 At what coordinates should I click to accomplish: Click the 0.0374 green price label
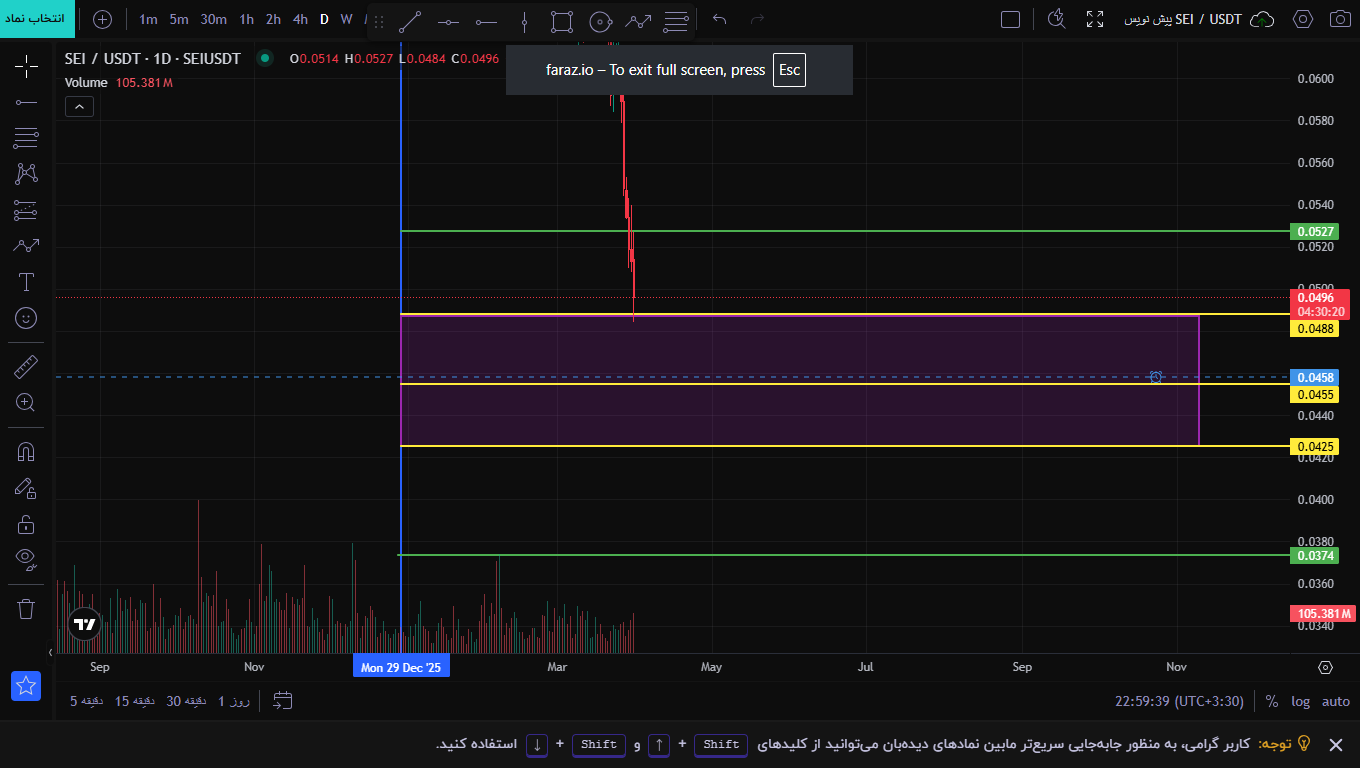pos(1316,555)
